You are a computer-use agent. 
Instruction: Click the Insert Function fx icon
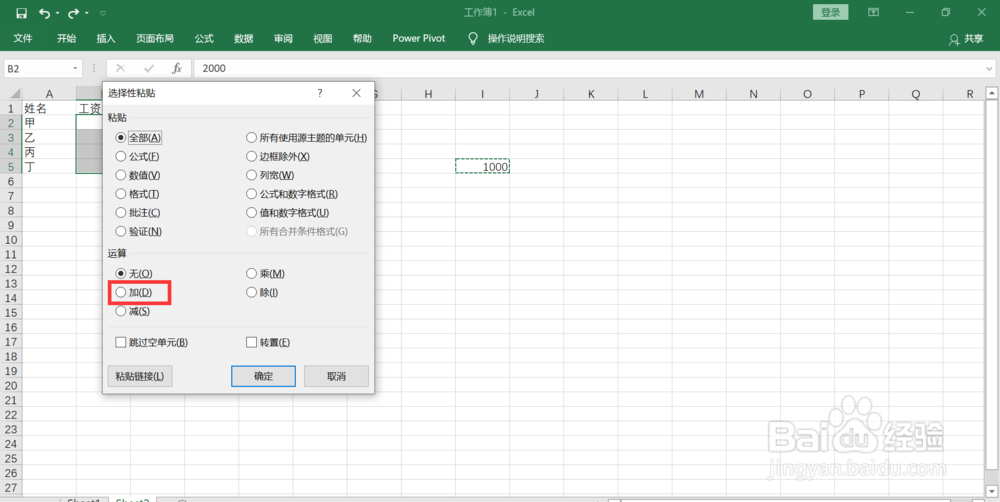pyautogui.click(x=177, y=68)
